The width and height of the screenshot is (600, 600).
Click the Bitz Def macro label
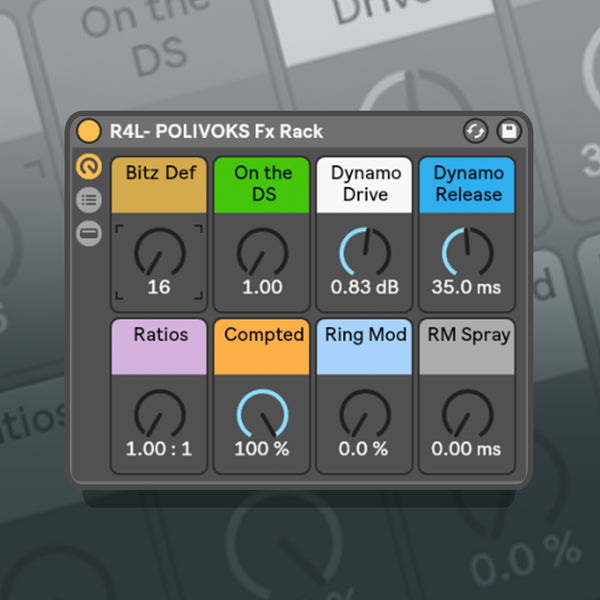coord(159,185)
